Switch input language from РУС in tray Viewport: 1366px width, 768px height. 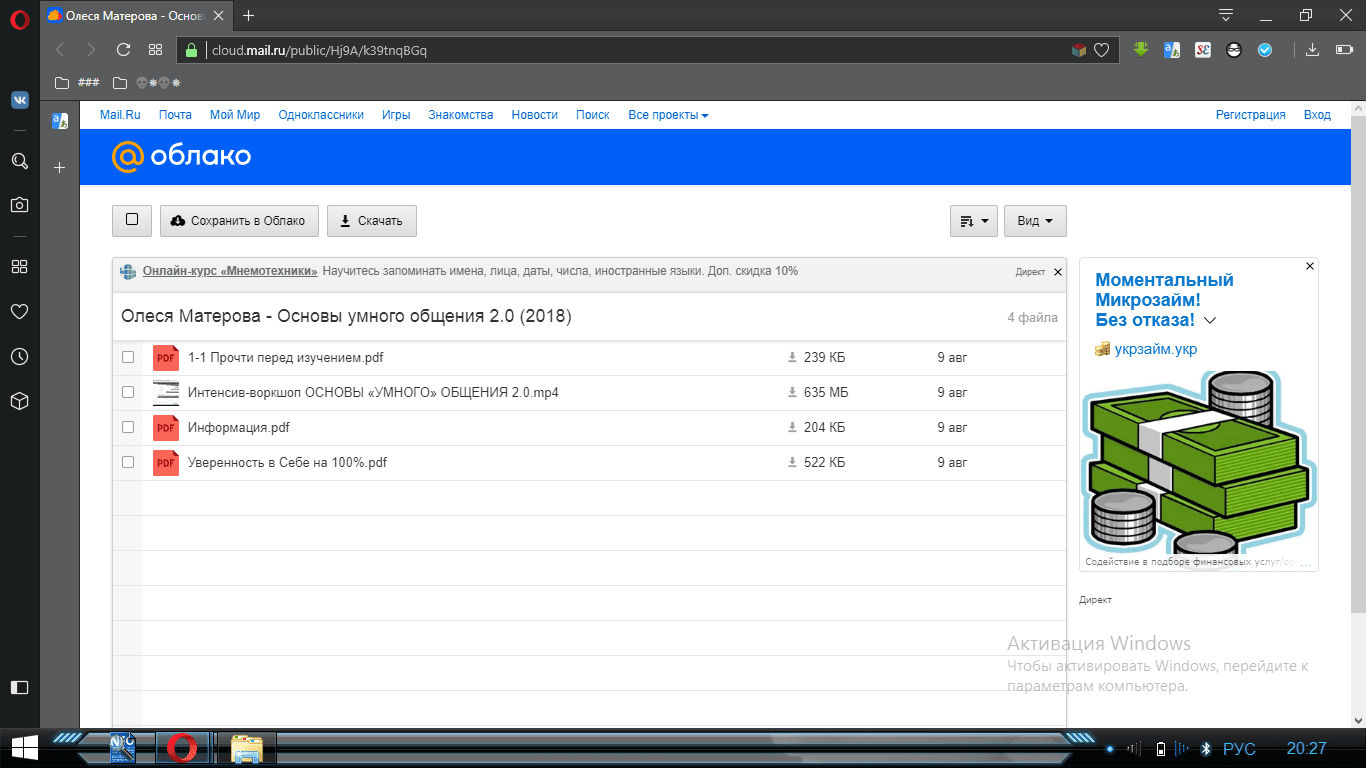click(x=1240, y=749)
